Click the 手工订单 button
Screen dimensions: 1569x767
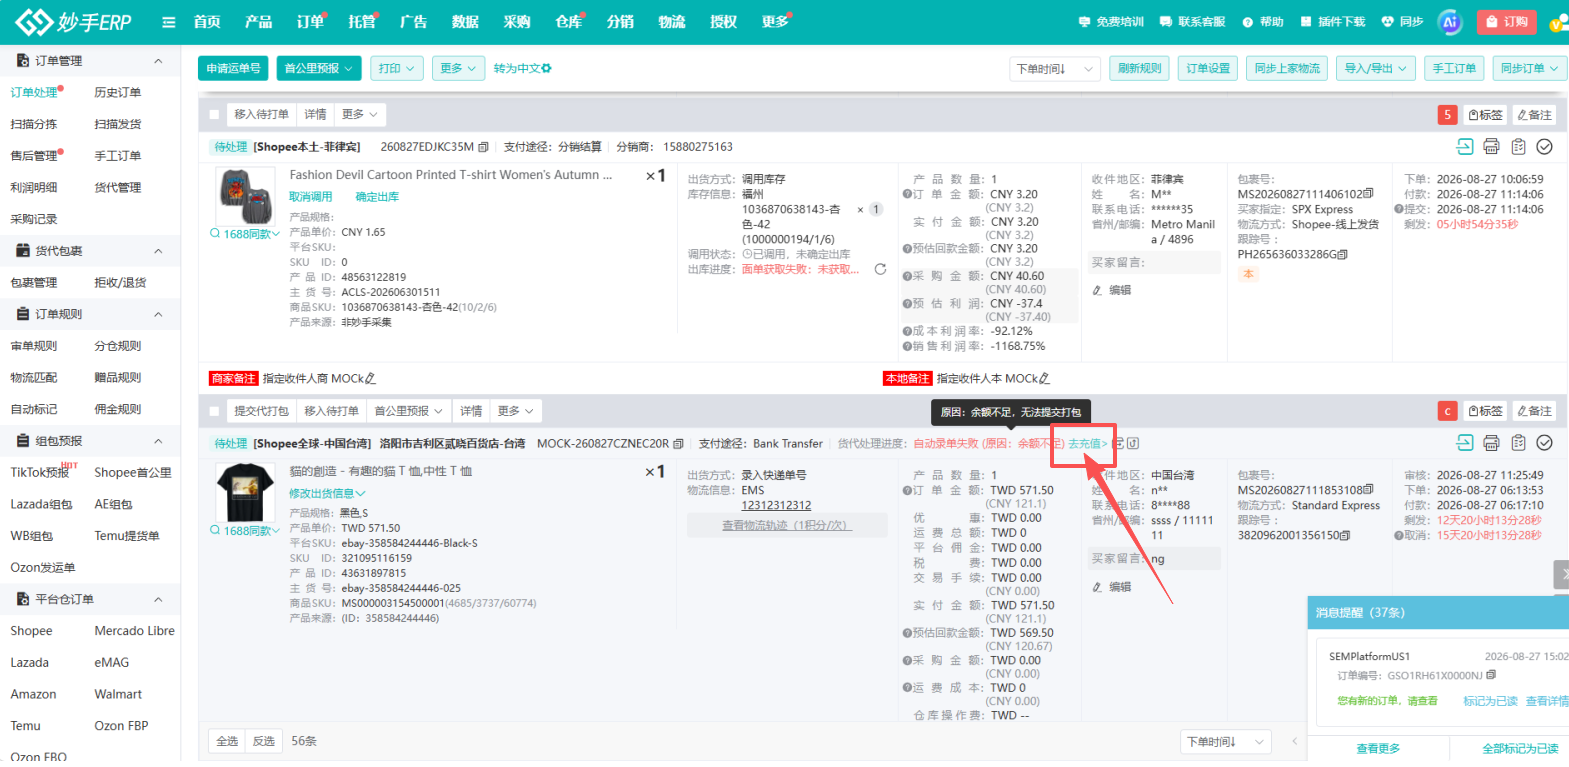[1454, 68]
